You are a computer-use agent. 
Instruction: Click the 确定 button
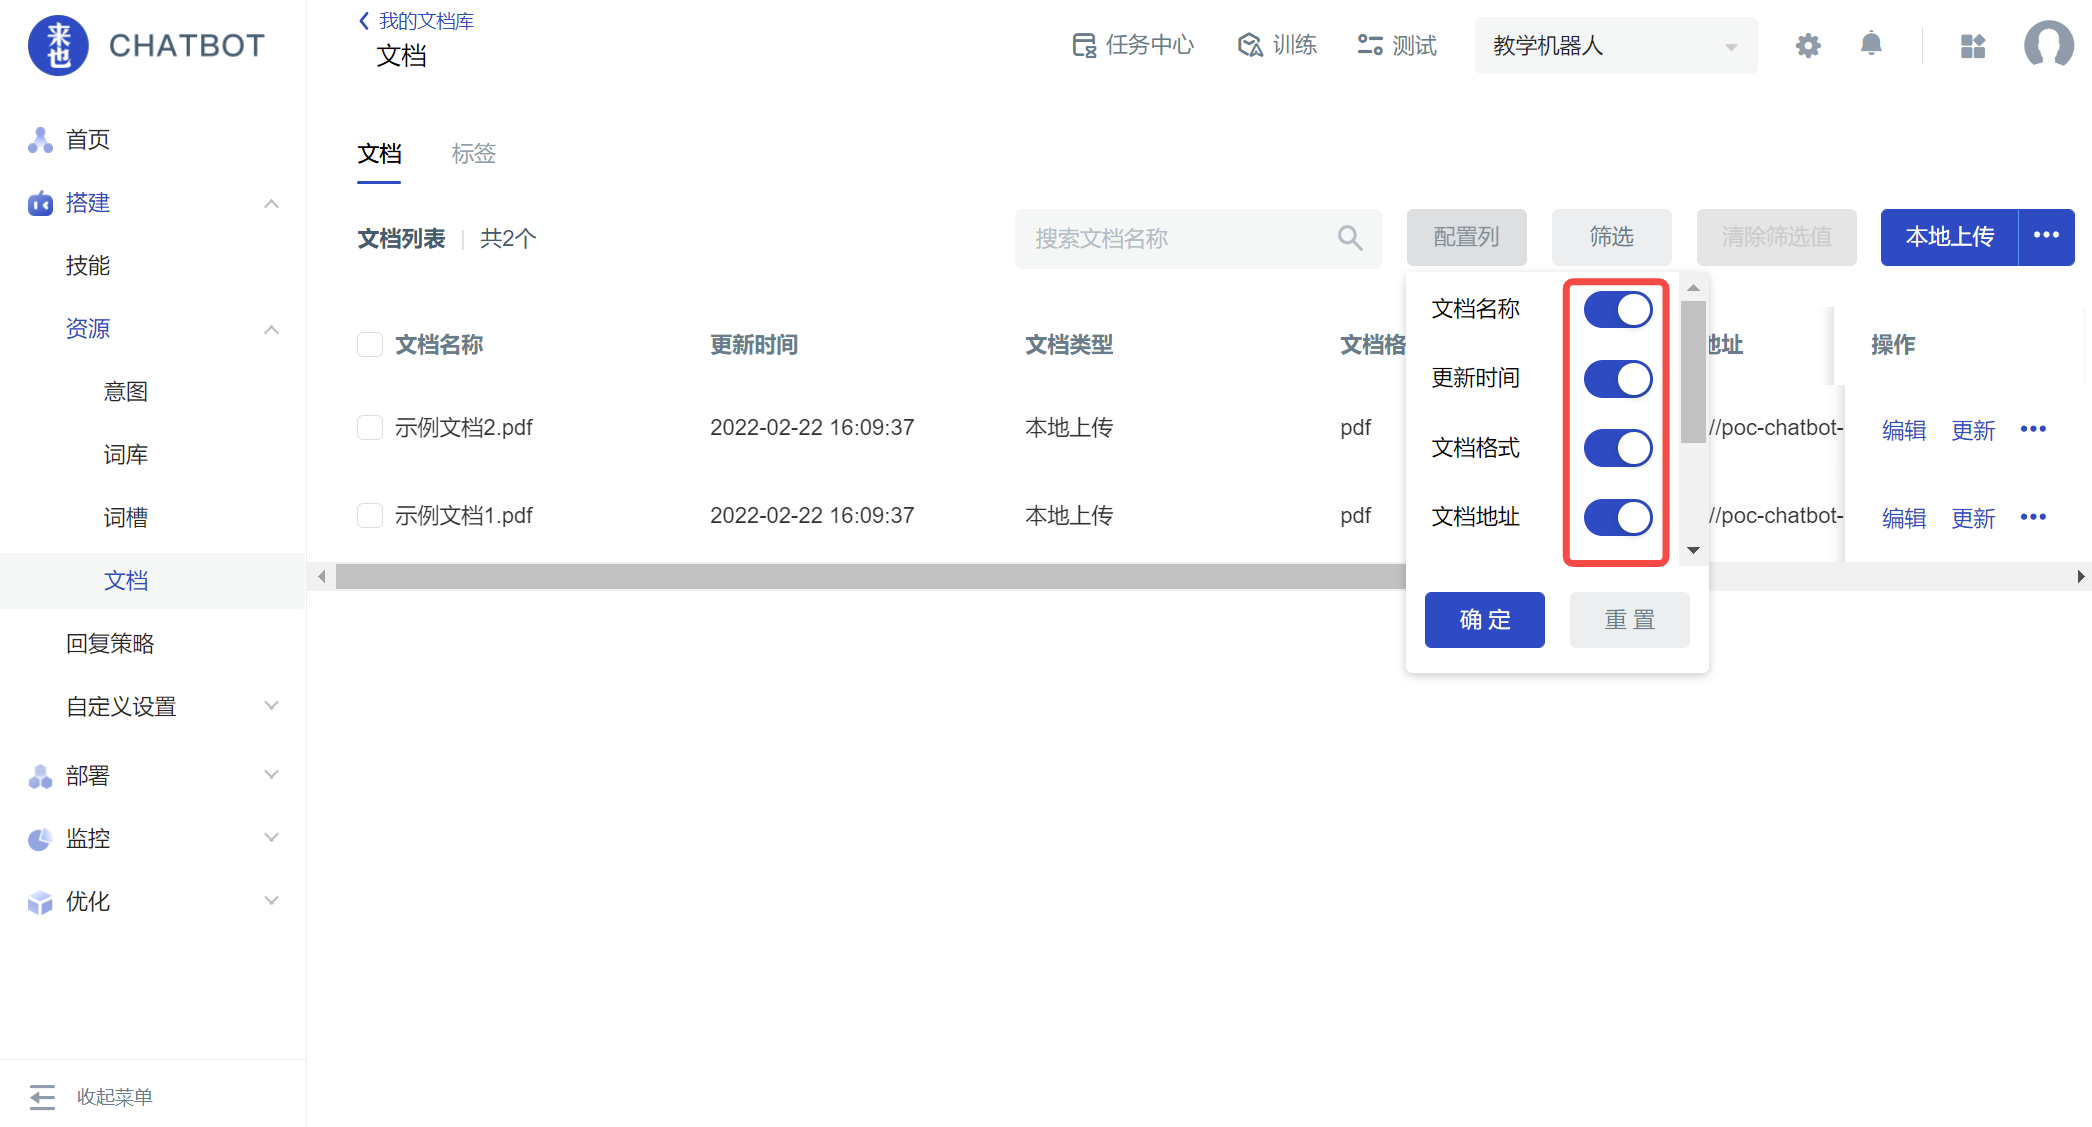point(1485,620)
